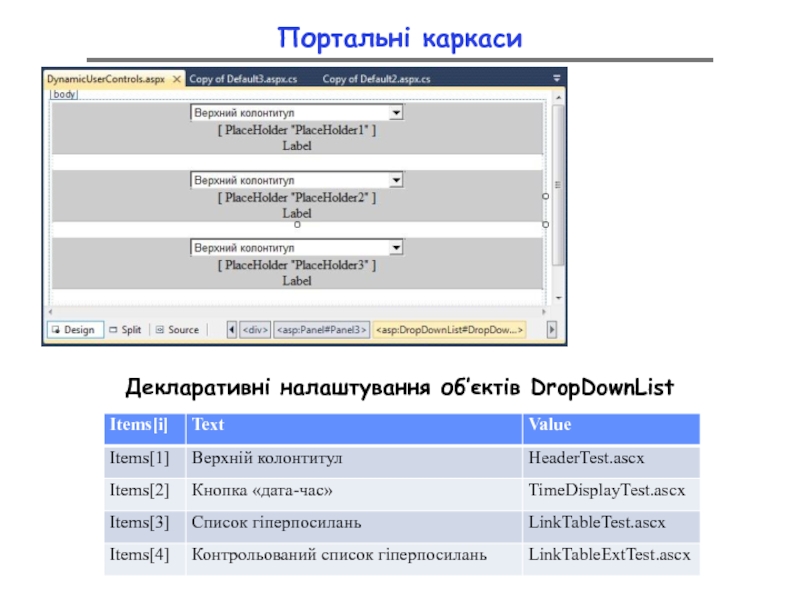This screenshot has width=800, height=600.
Task: Click the Value column header
Action: [611, 429]
